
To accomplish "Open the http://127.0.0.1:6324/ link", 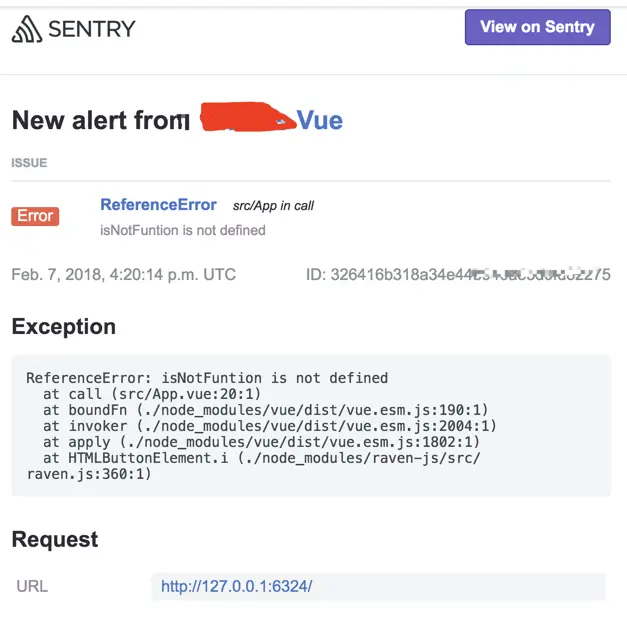I will (237, 586).
